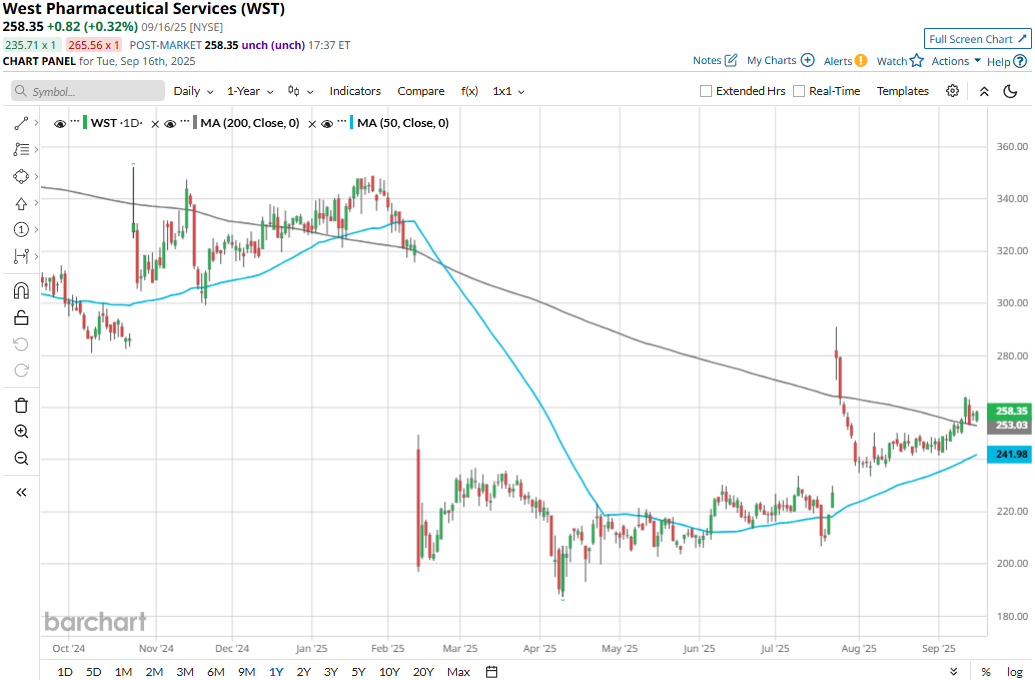Click the MA 50 blue color swatch
This screenshot has width=1035, height=680.
click(352, 123)
